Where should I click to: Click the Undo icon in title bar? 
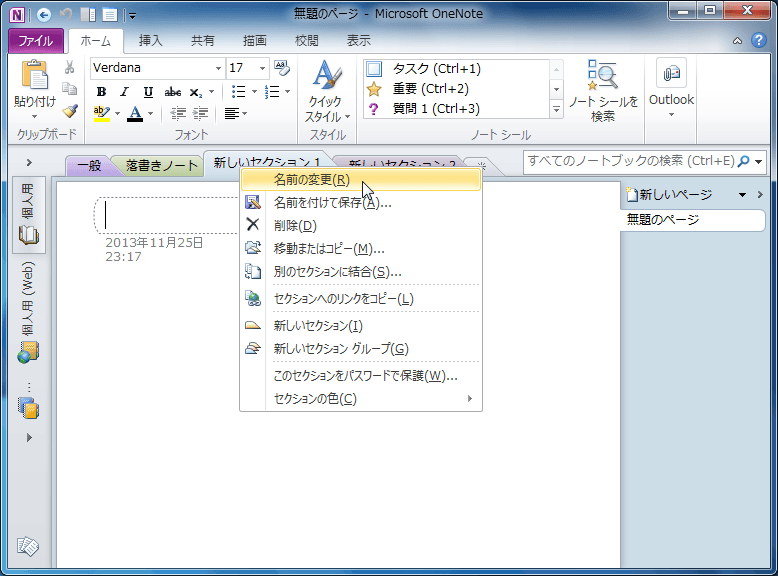click(x=66, y=15)
